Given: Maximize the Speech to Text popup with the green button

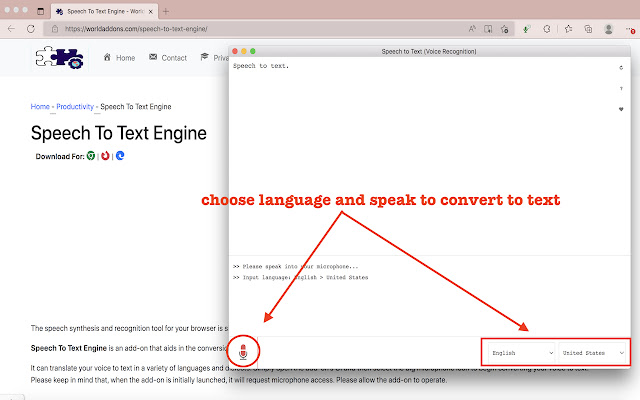Looking at the screenshot, I should click(x=253, y=51).
